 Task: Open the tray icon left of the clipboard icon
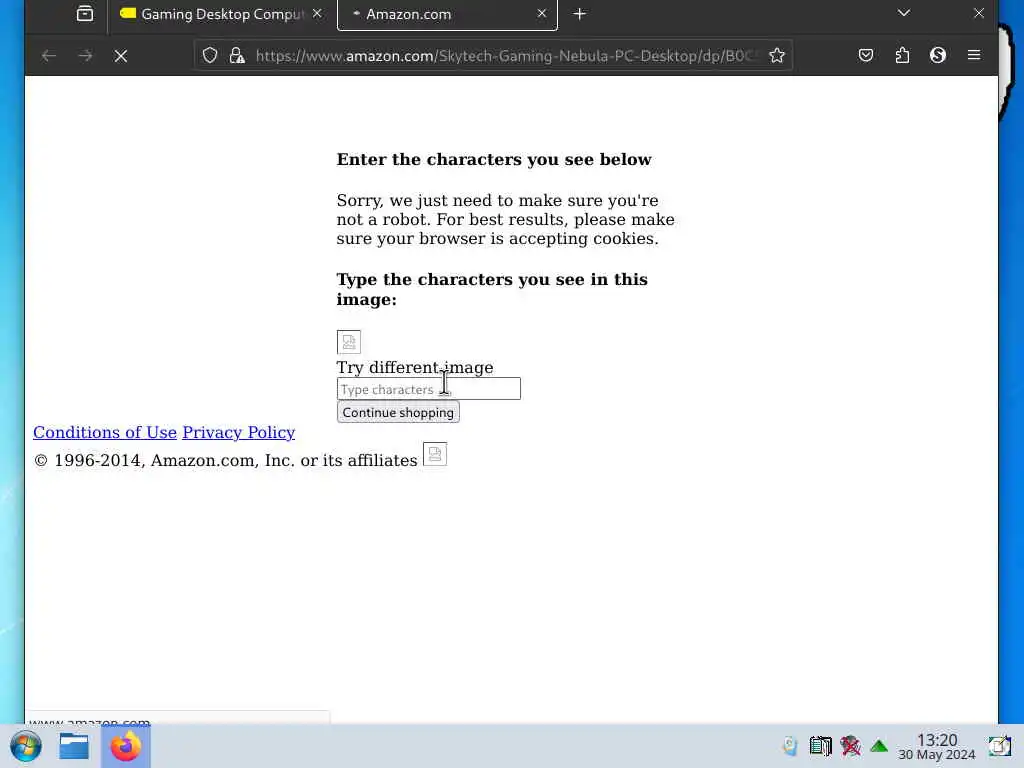coord(790,746)
